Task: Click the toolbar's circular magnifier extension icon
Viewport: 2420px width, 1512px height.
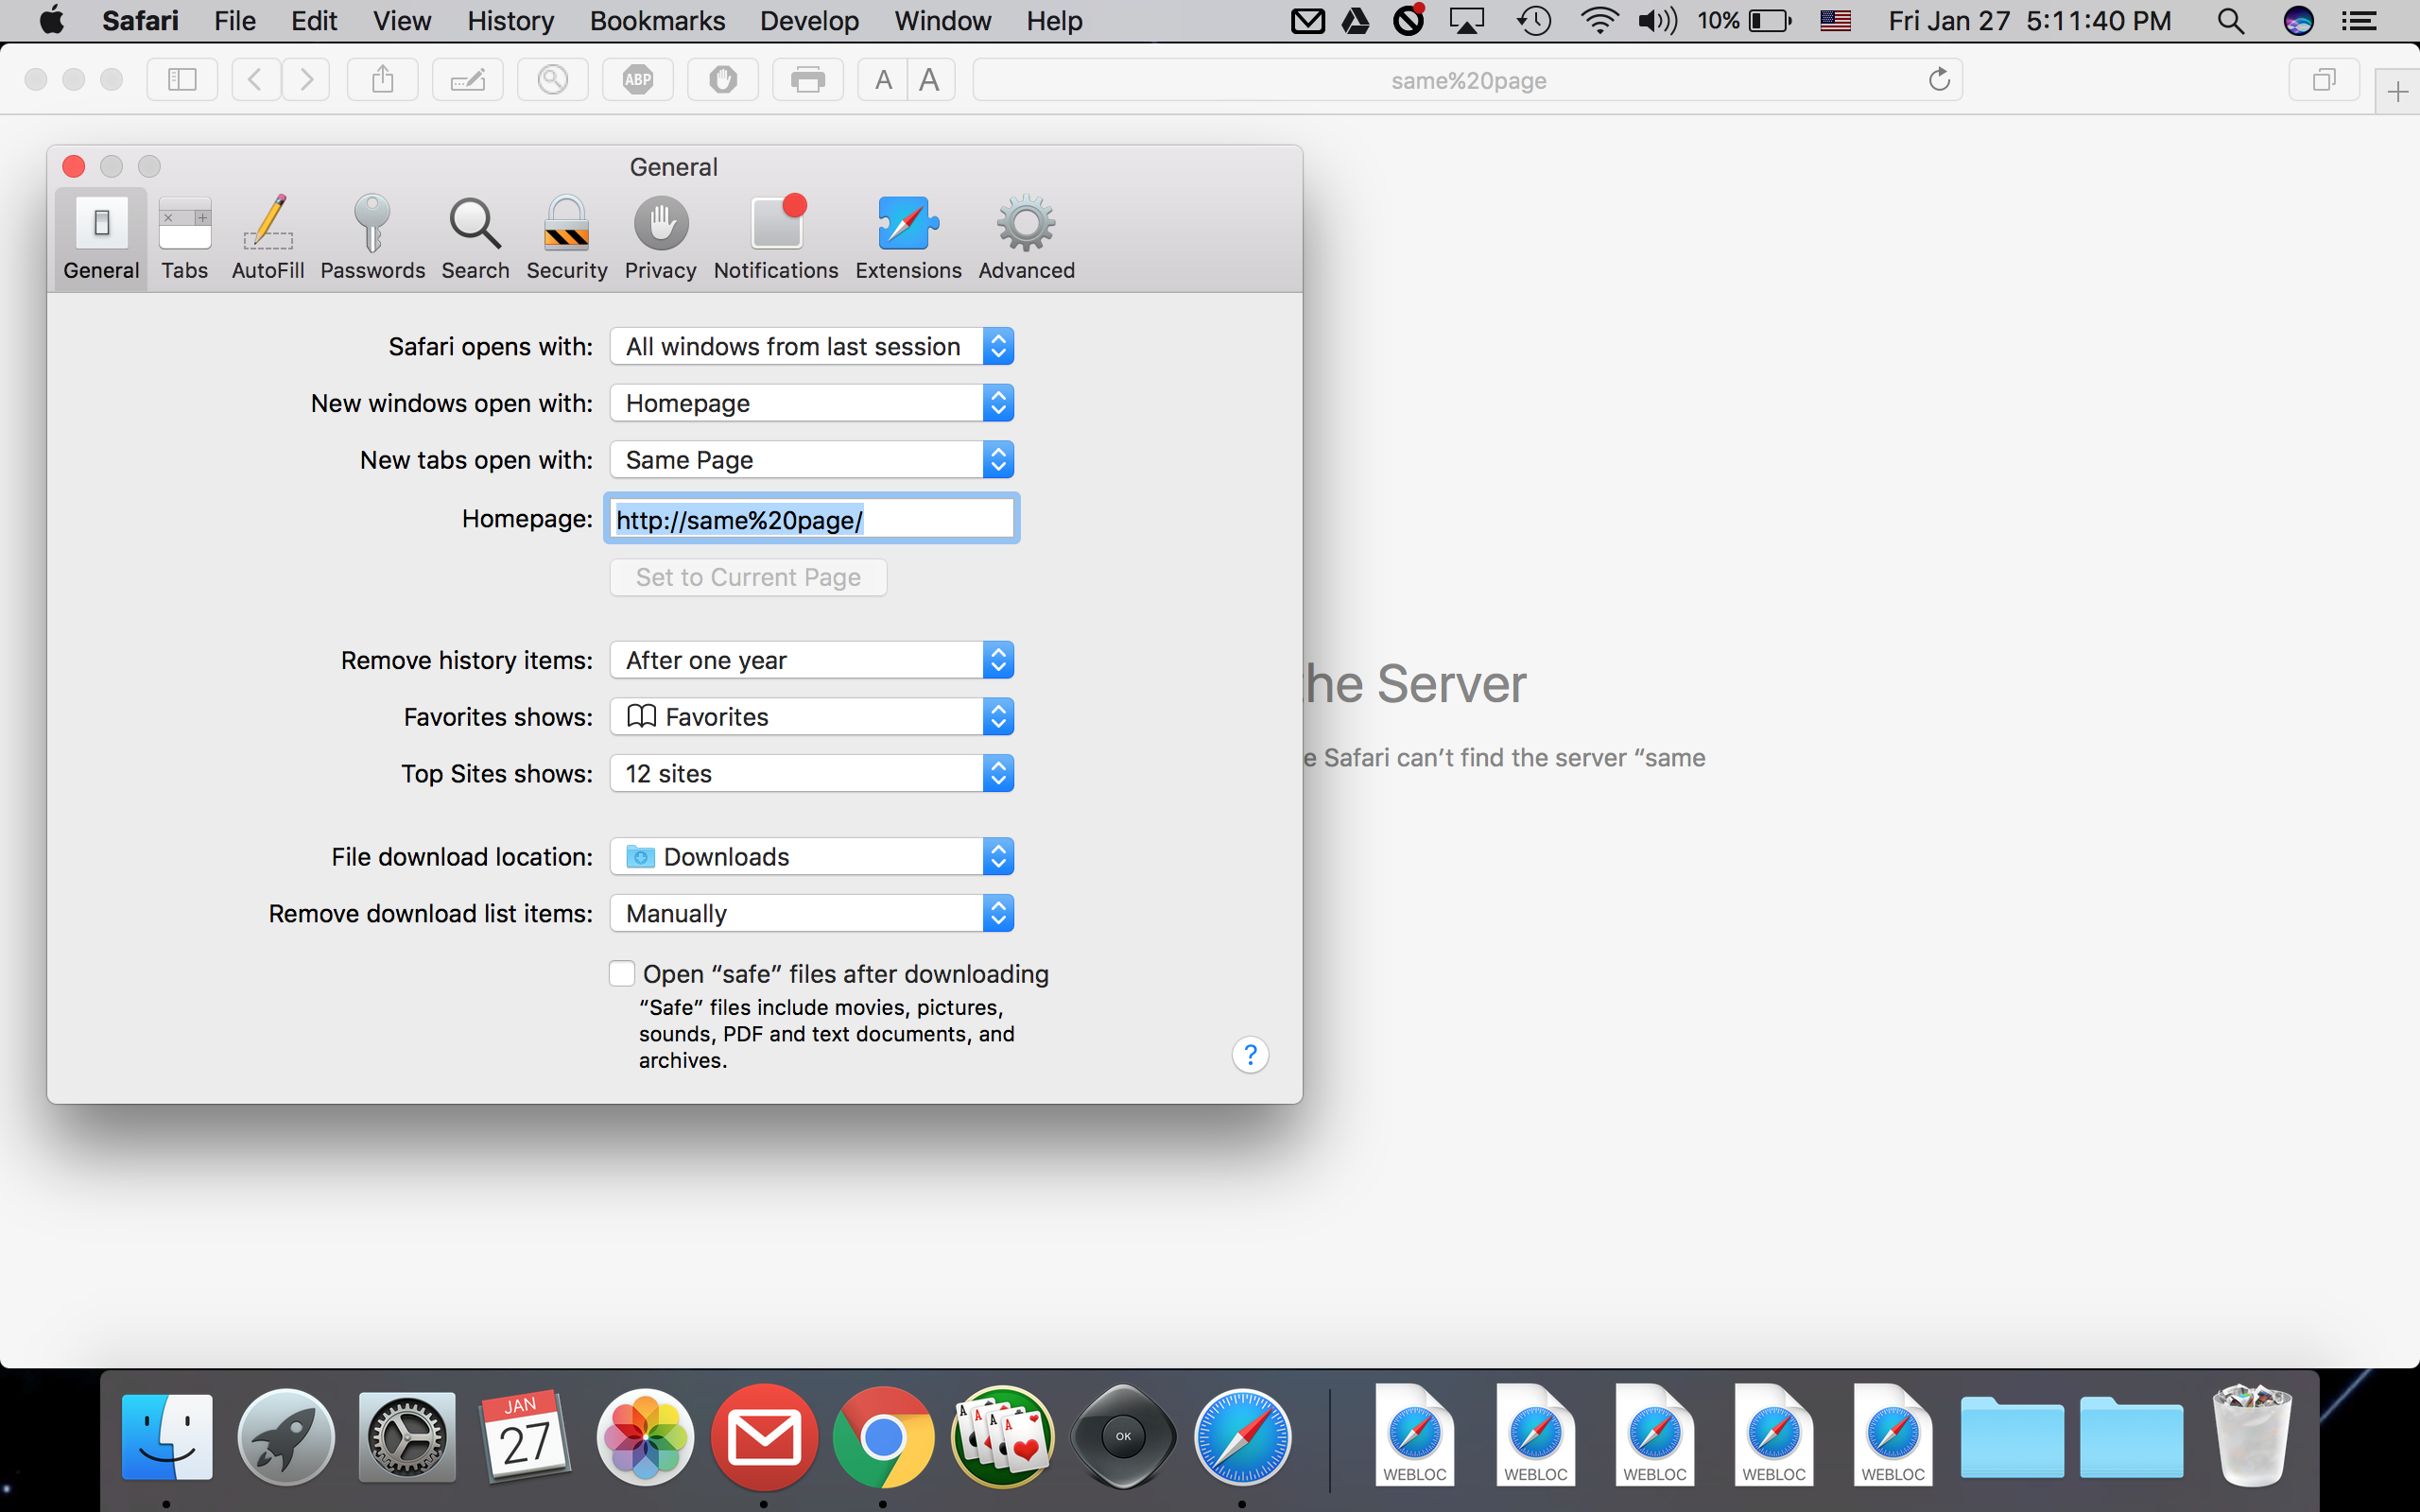Action: (553, 80)
